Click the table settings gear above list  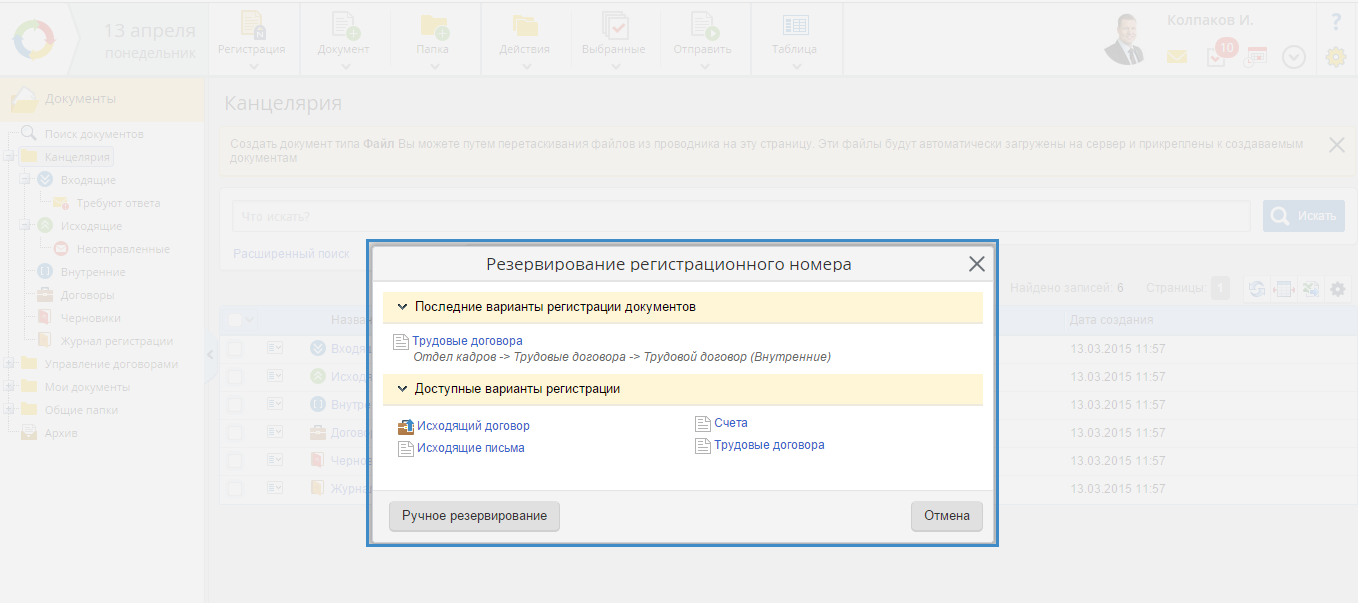click(x=1337, y=289)
